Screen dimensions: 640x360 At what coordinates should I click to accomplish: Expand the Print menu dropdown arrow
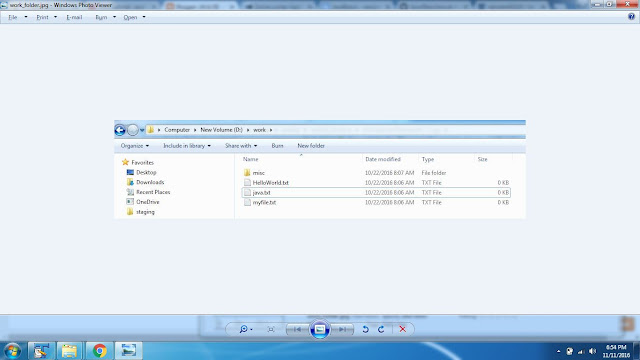tap(56, 17)
